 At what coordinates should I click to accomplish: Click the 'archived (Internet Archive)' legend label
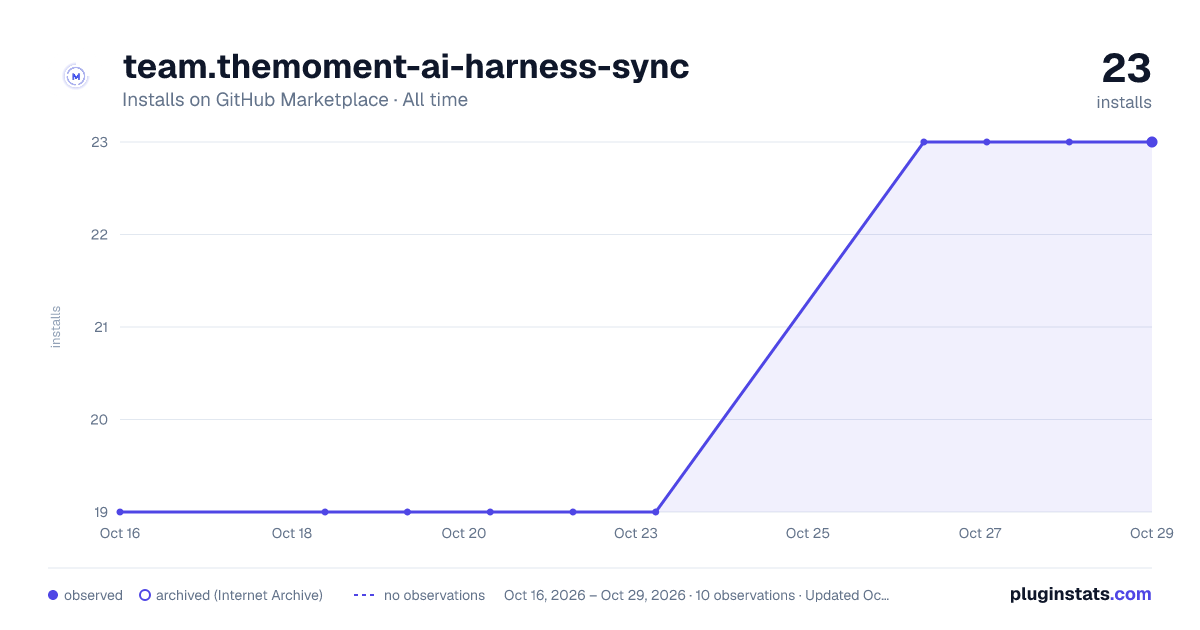(239, 595)
